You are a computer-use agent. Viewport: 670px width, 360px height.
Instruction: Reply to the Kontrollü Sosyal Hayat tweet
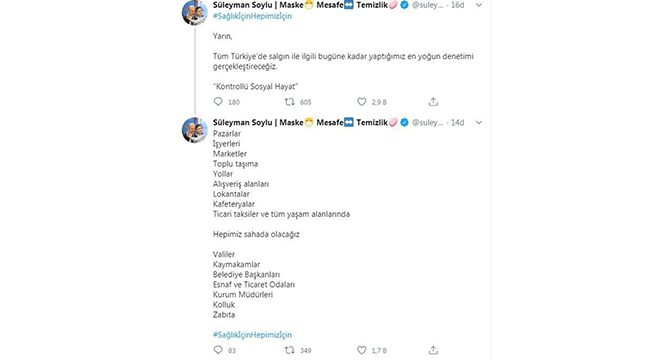click(x=218, y=102)
